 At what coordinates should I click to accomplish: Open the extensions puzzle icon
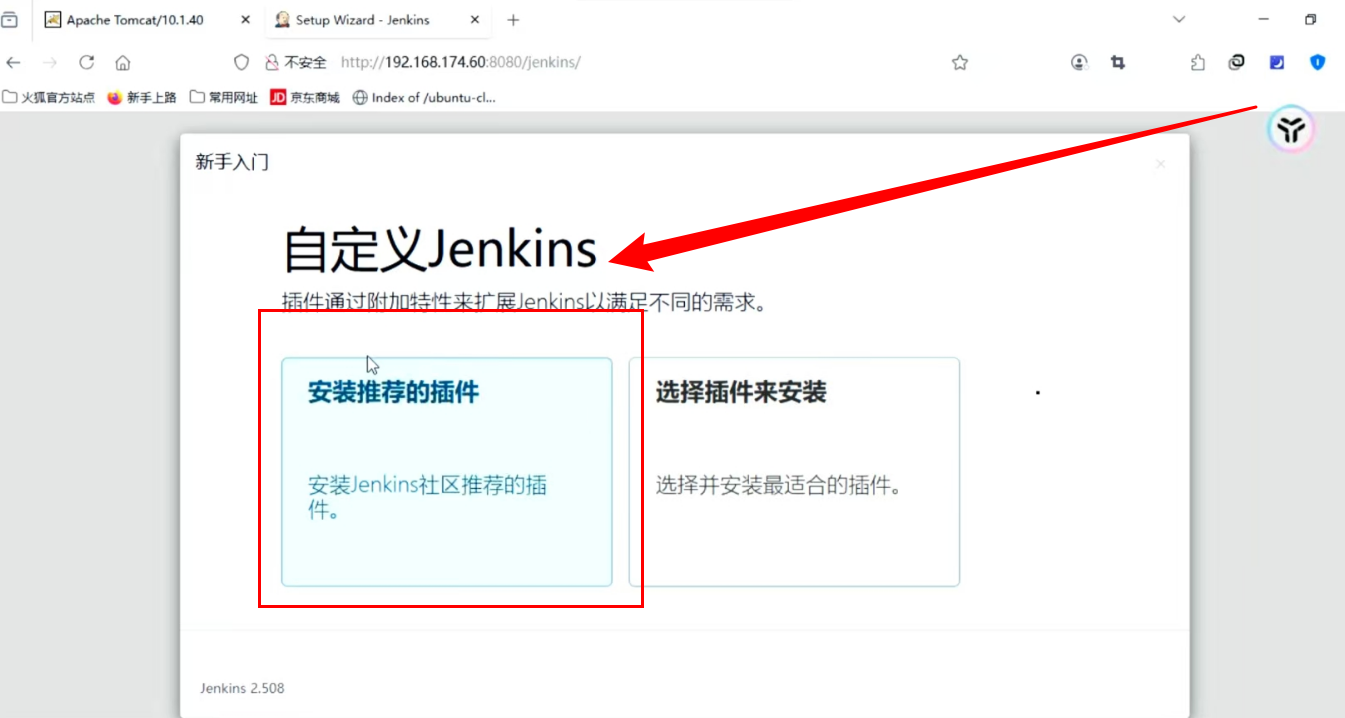click(x=1198, y=62)
